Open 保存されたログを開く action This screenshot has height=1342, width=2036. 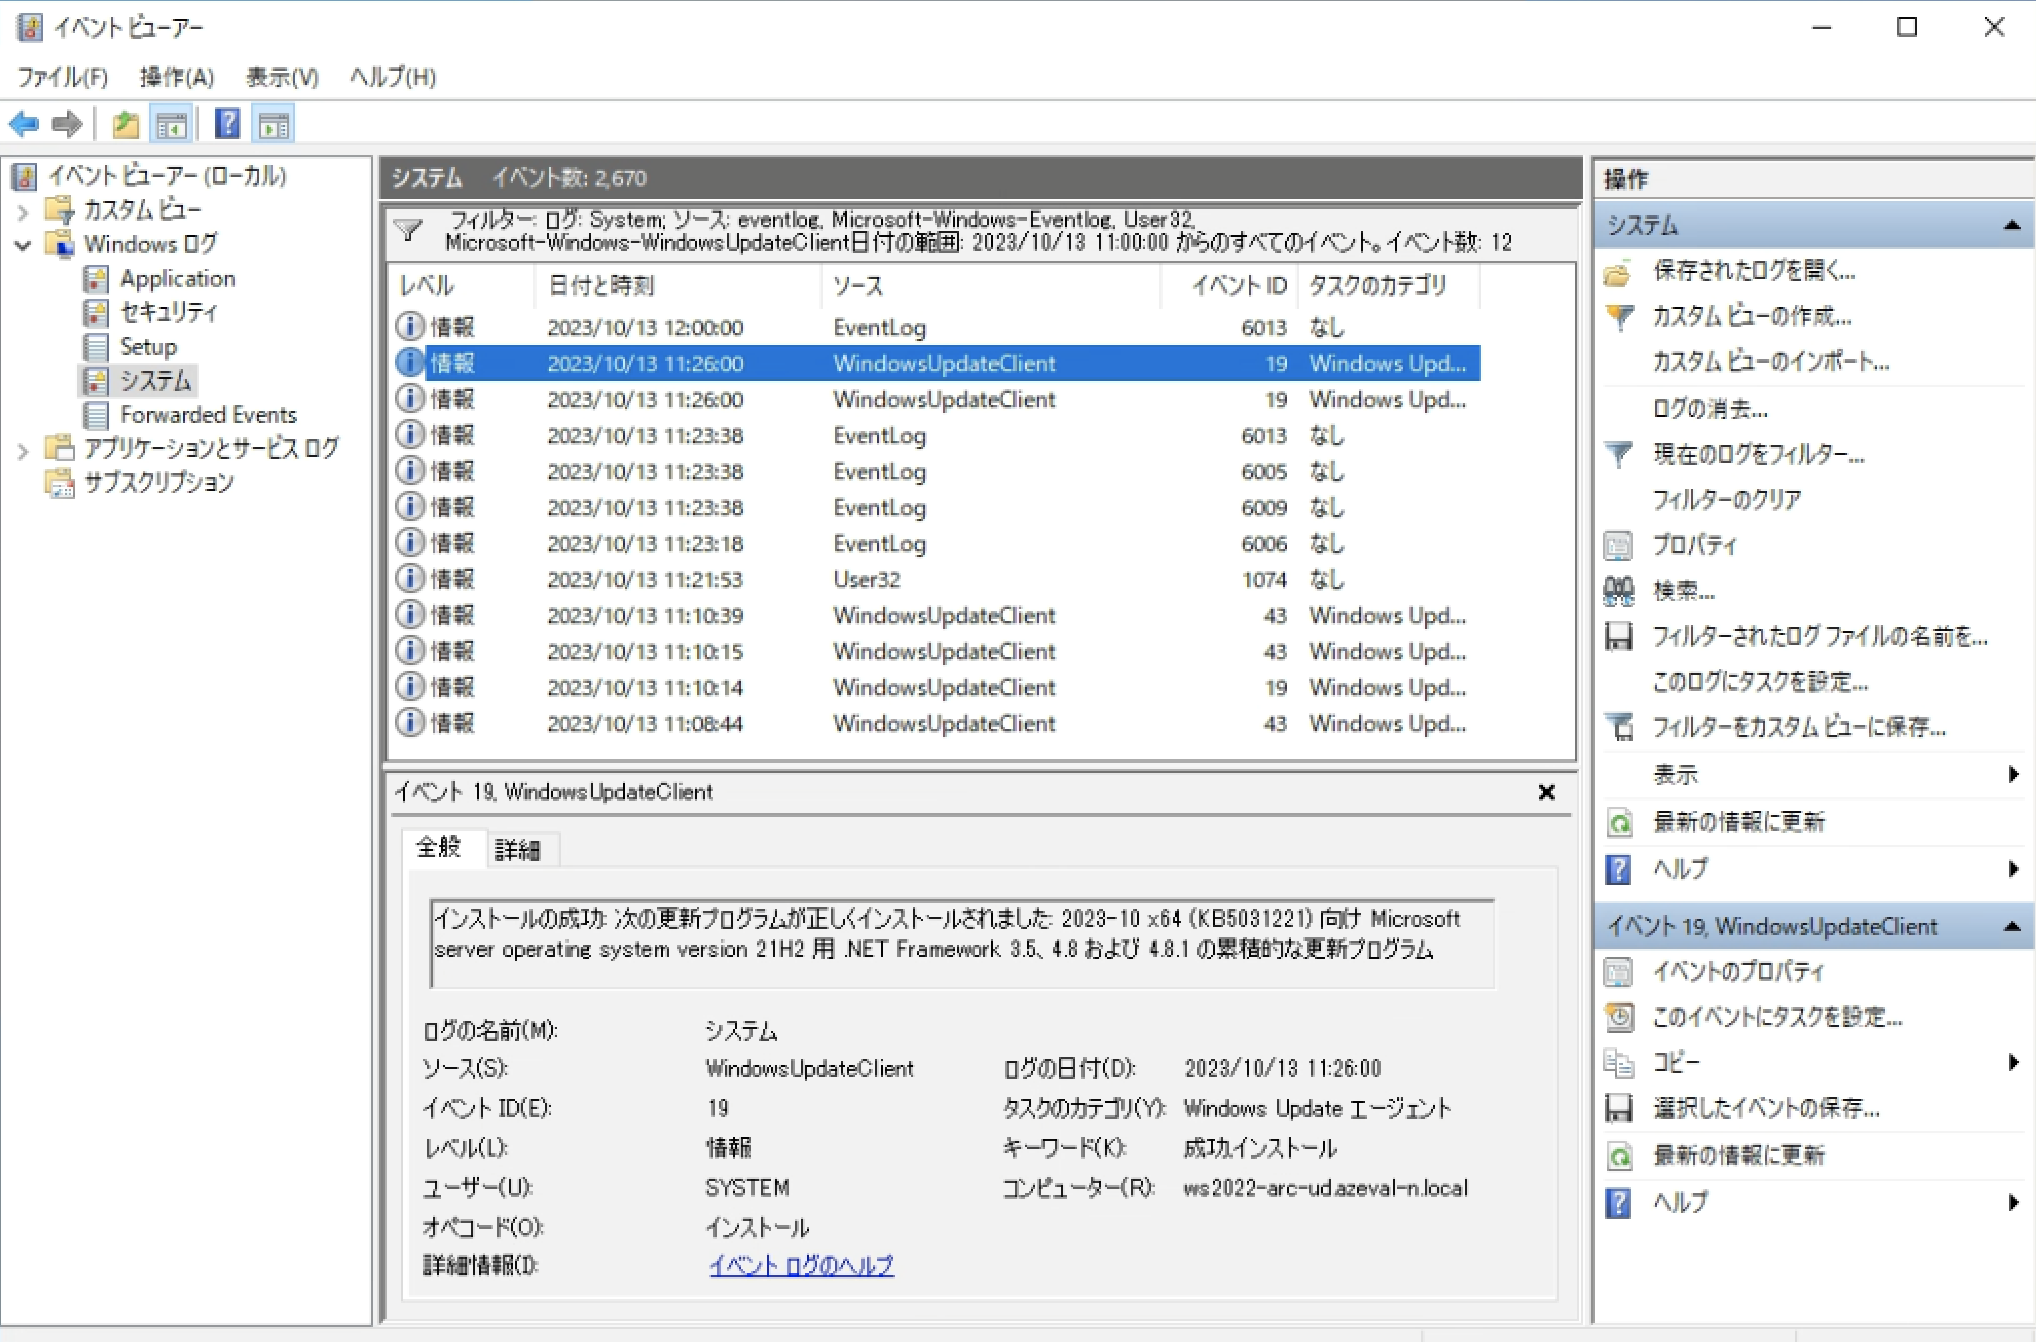1754,271
